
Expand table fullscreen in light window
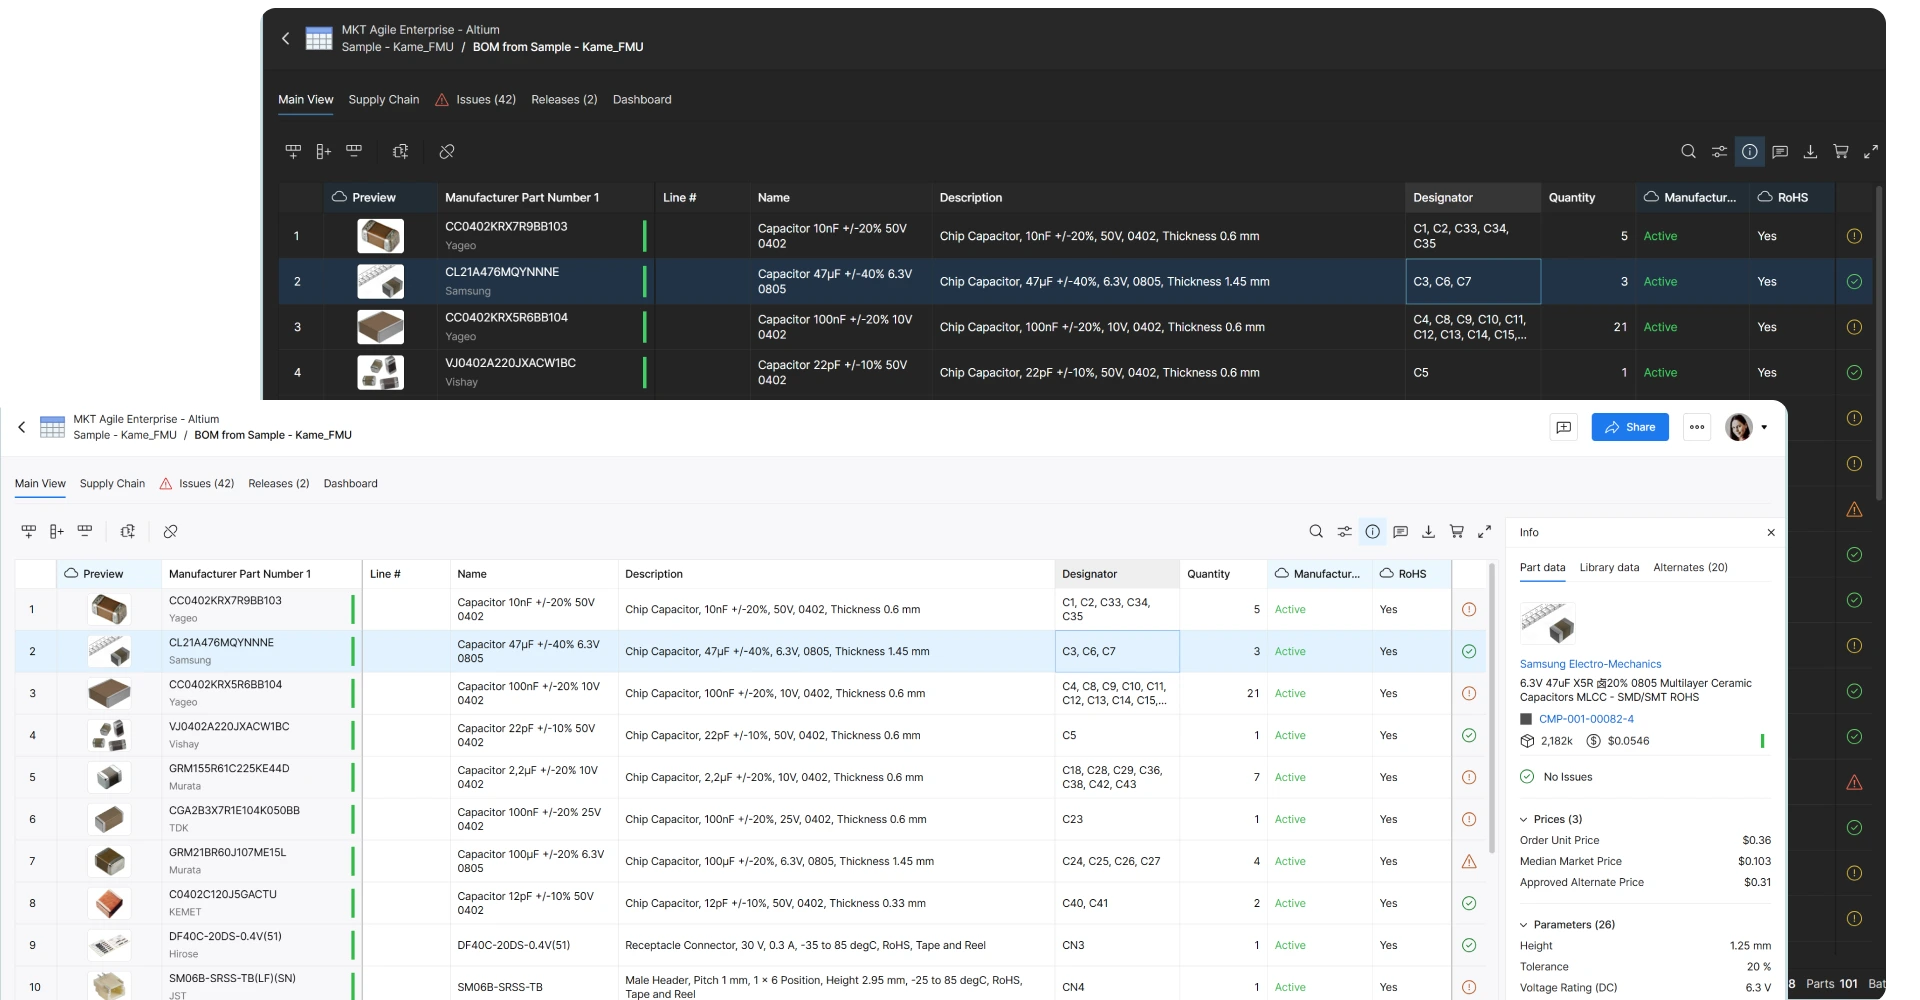(1485, 531)
